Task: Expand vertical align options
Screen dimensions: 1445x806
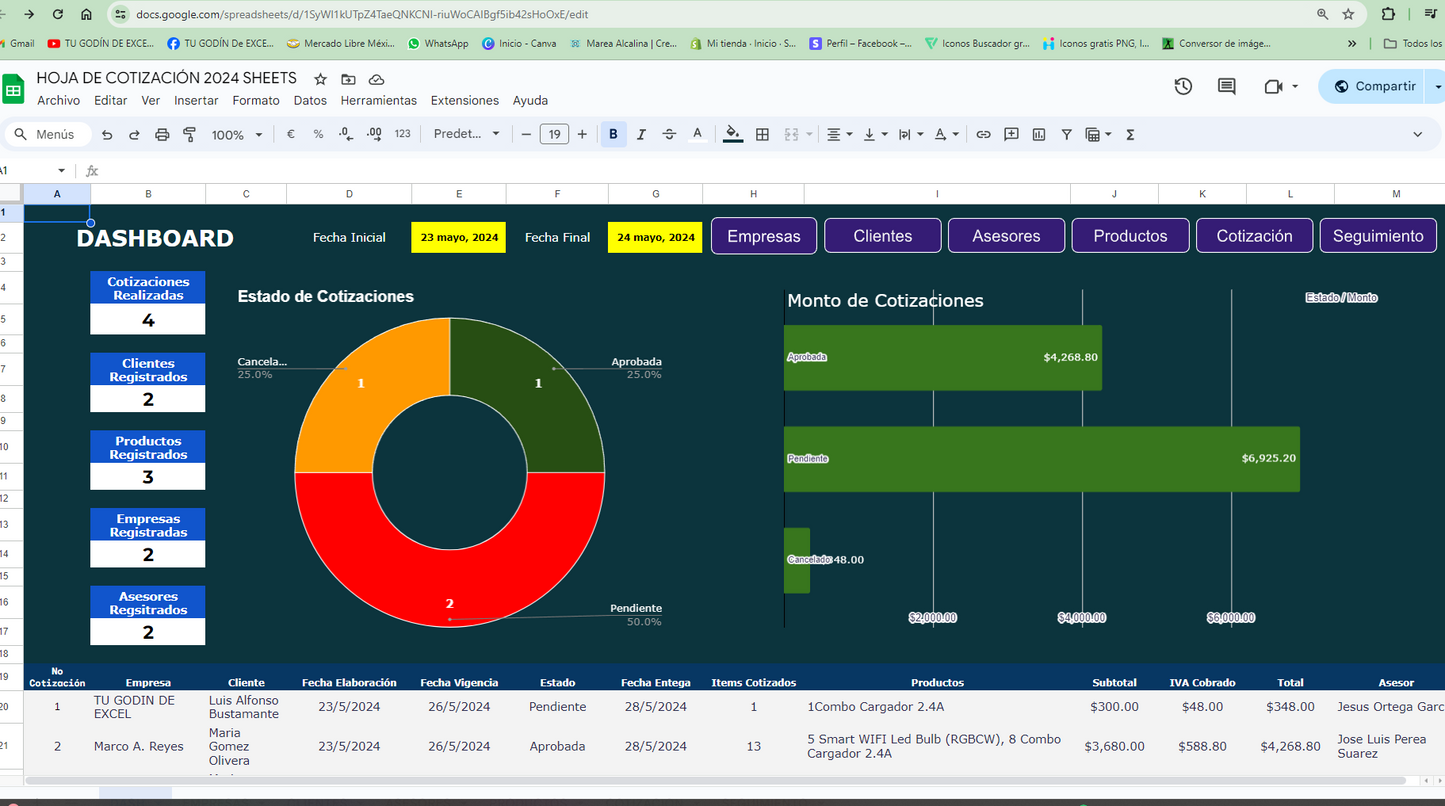Action: tap(875, 134)
